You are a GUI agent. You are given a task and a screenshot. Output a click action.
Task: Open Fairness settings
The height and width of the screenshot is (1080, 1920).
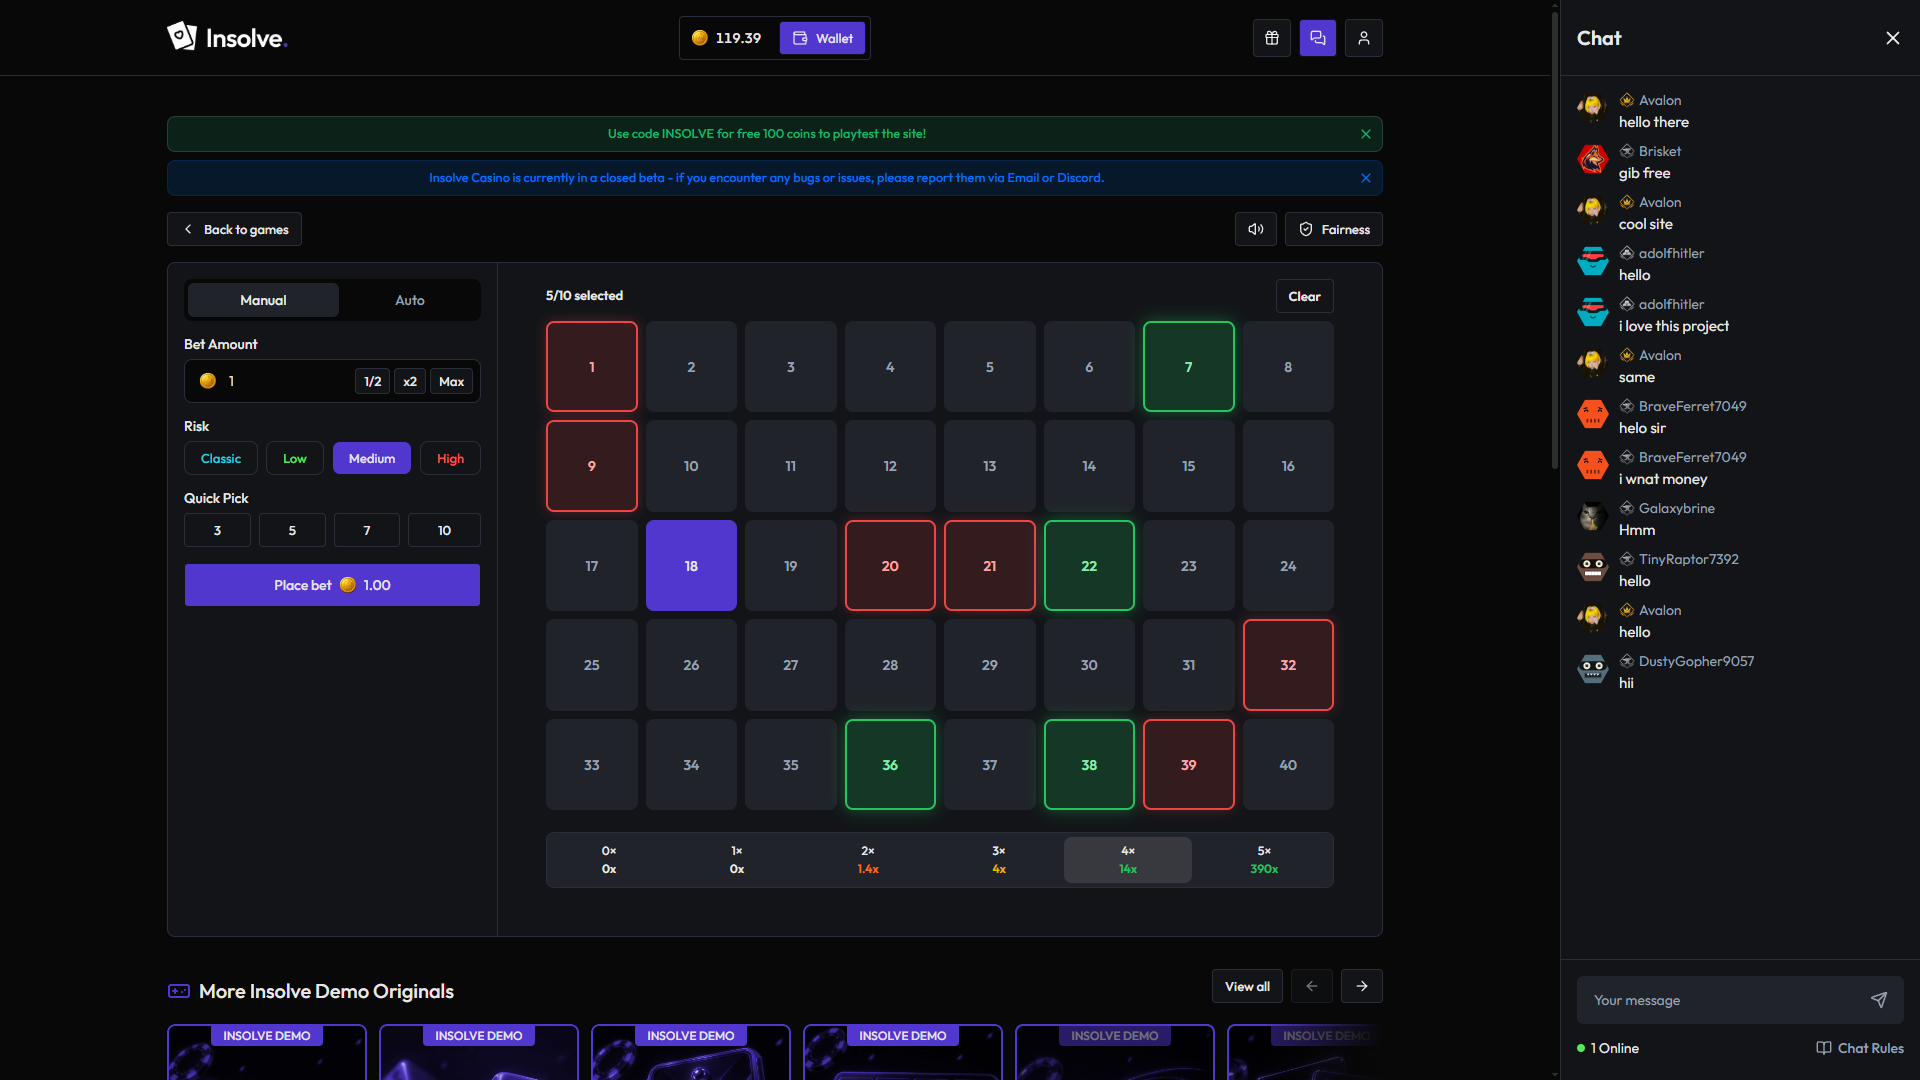tap(1334, 229)
